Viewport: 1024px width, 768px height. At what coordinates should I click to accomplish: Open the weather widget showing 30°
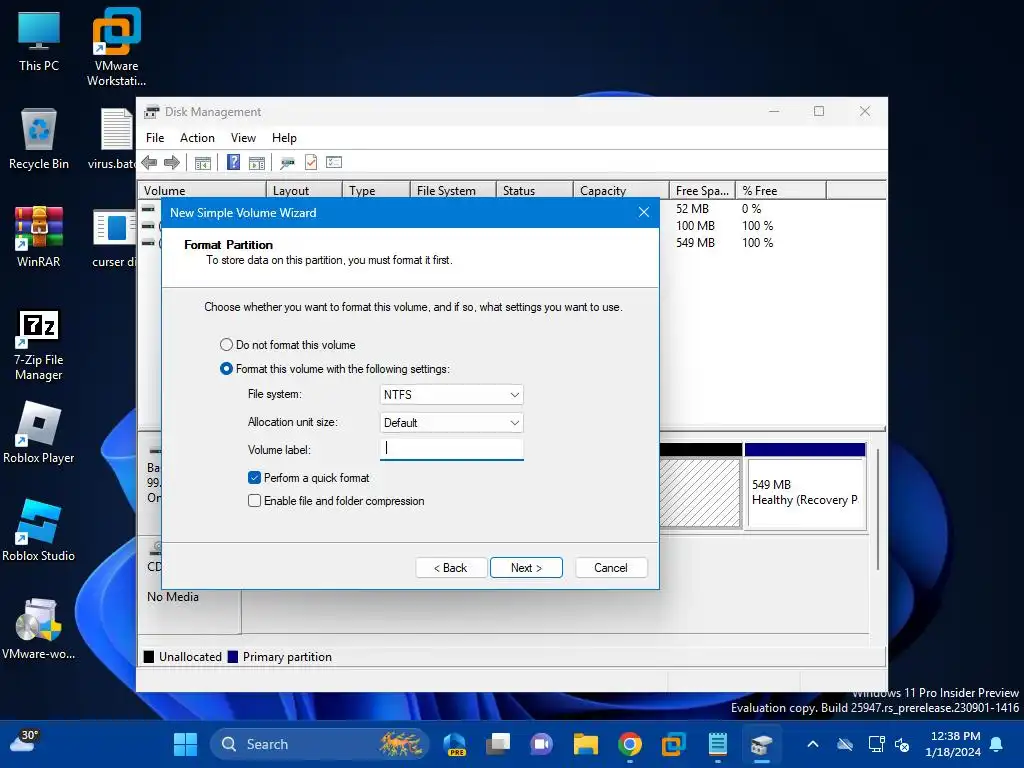coord(25,743)
